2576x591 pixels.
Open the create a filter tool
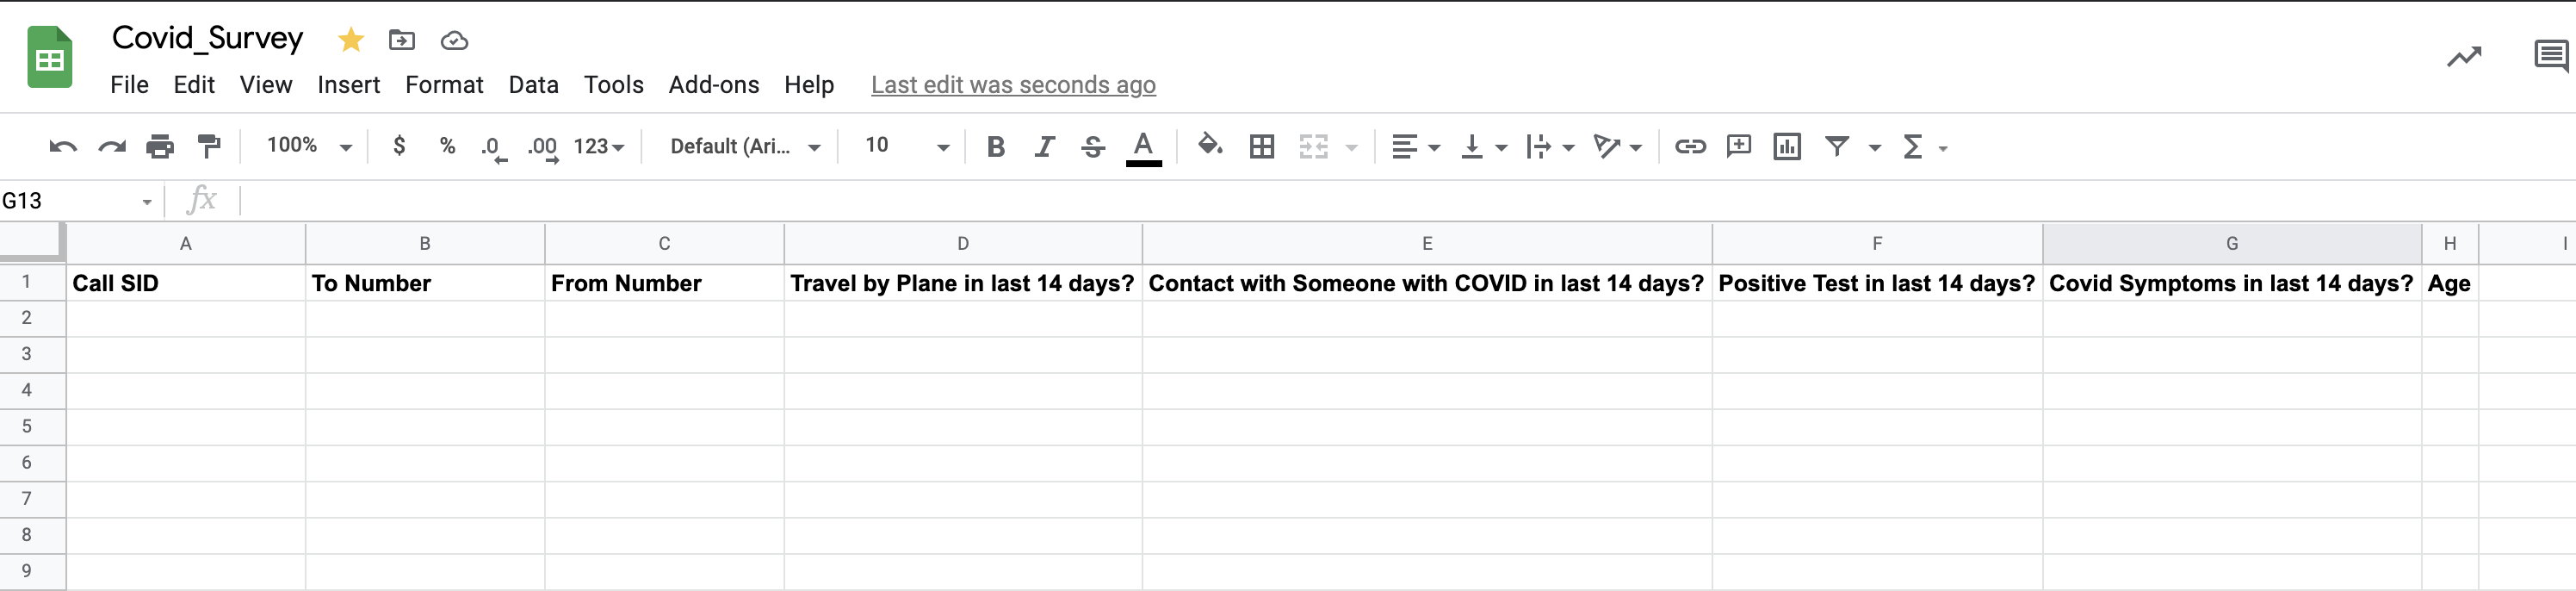pos(1838,146)
